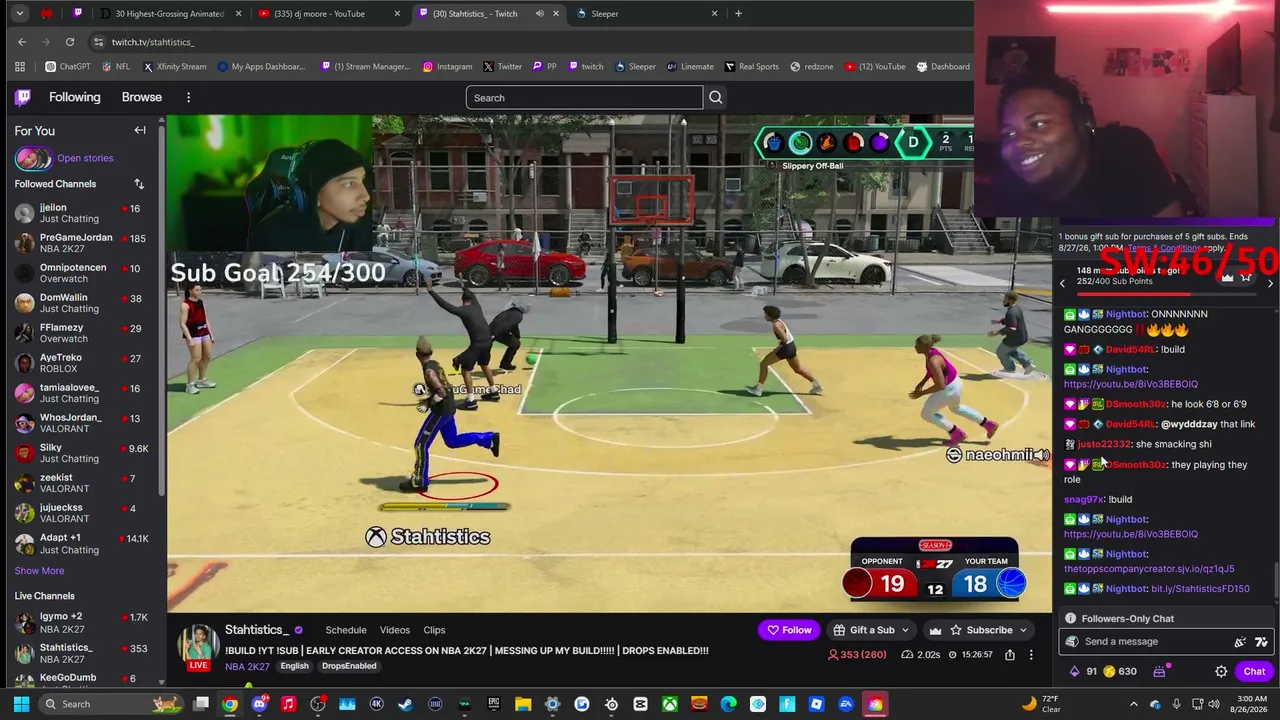Viewport: 1280px width, 720px height.
Task: Open stream options three-dot menu
Action: point(1032,655)
